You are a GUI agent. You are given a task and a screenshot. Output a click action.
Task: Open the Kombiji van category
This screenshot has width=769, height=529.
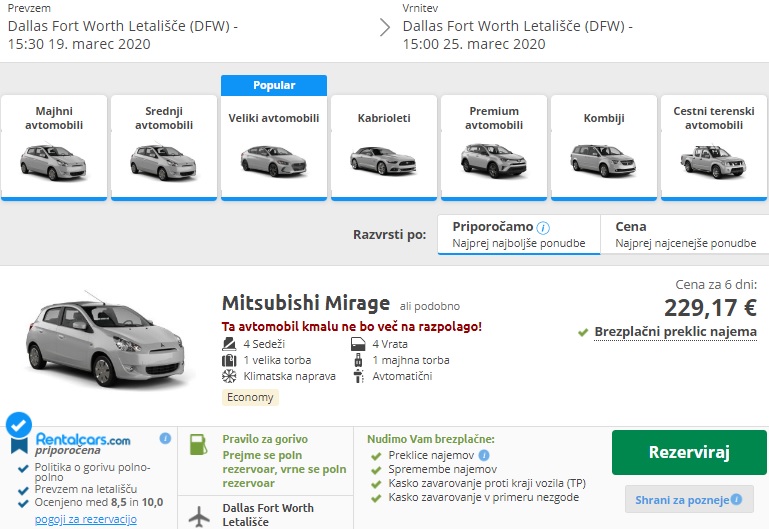click(603, 146)
